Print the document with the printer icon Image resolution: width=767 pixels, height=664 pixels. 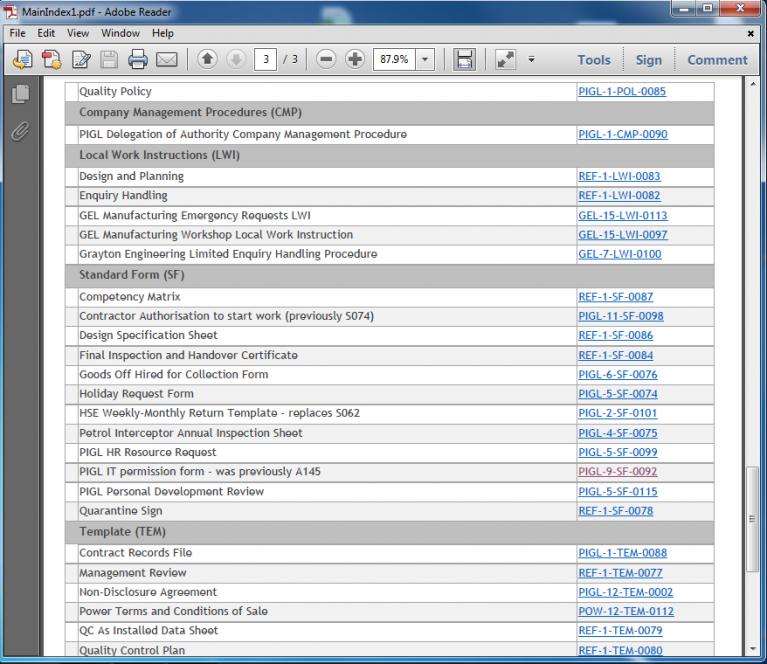pyautogui.click(x=138, y=60)
